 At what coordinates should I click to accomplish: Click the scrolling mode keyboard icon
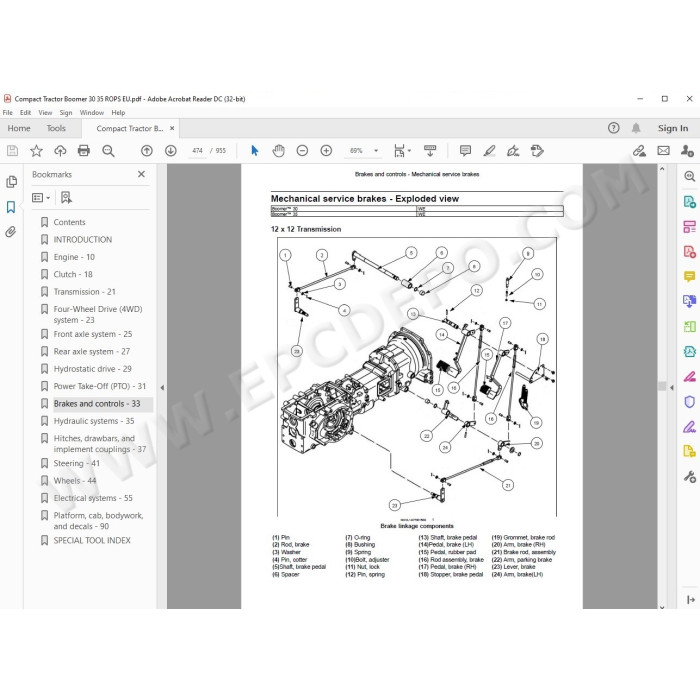click(x=430, y=151)
